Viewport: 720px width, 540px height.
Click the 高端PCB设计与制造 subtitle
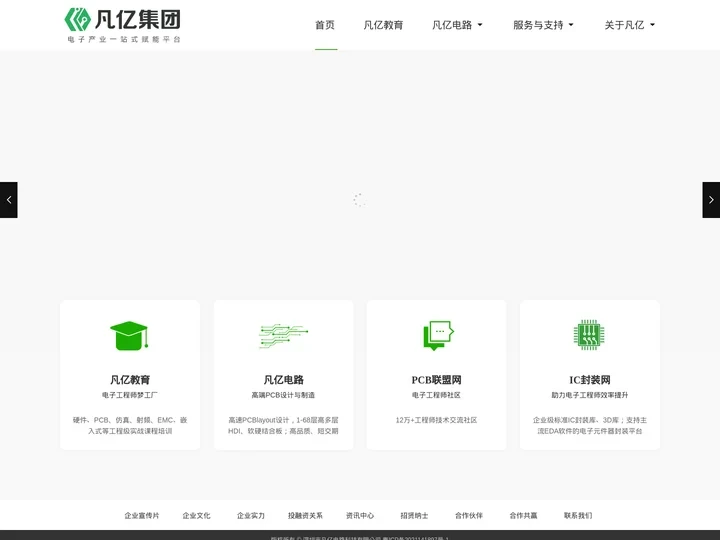pos(283,395)
